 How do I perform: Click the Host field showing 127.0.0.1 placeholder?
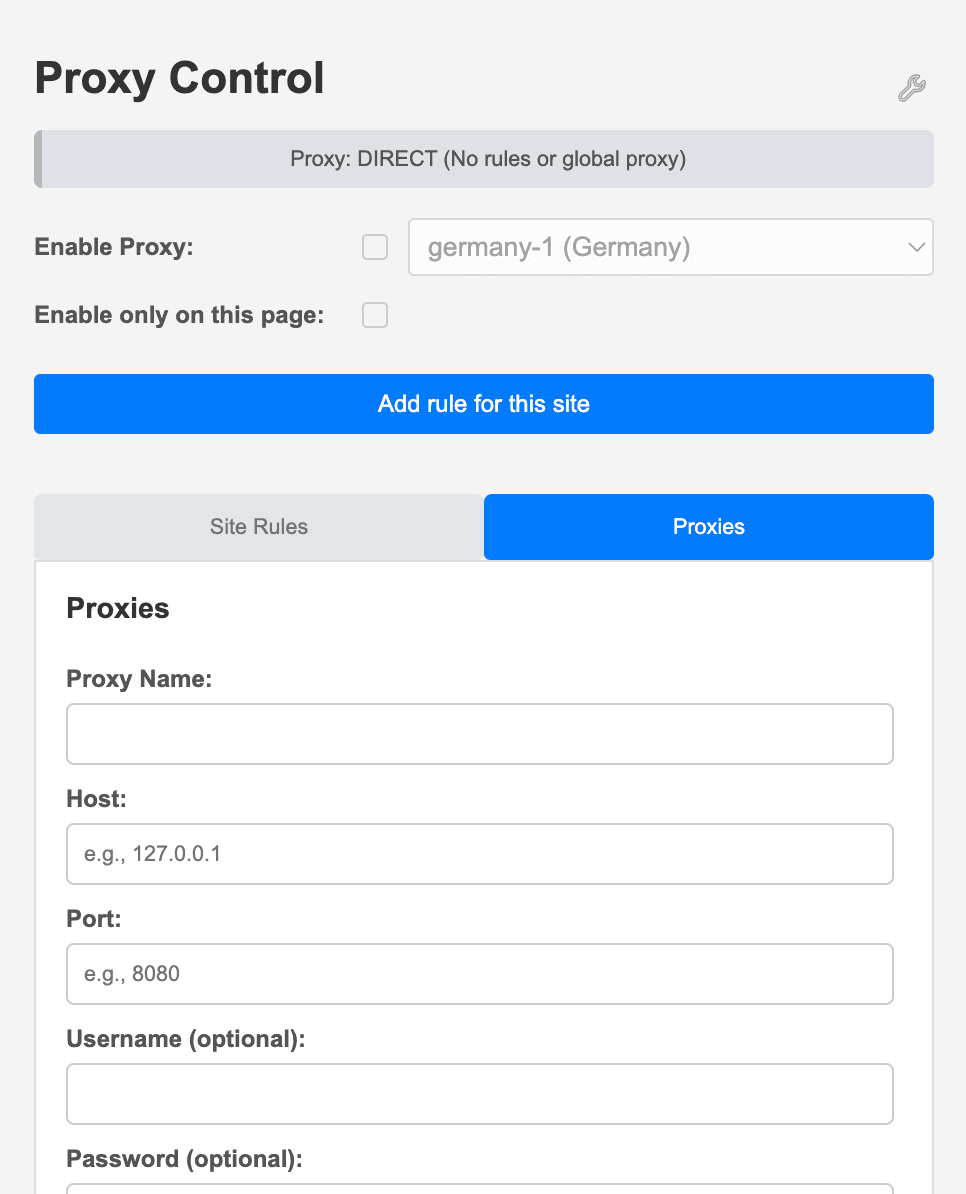(480, 853)
